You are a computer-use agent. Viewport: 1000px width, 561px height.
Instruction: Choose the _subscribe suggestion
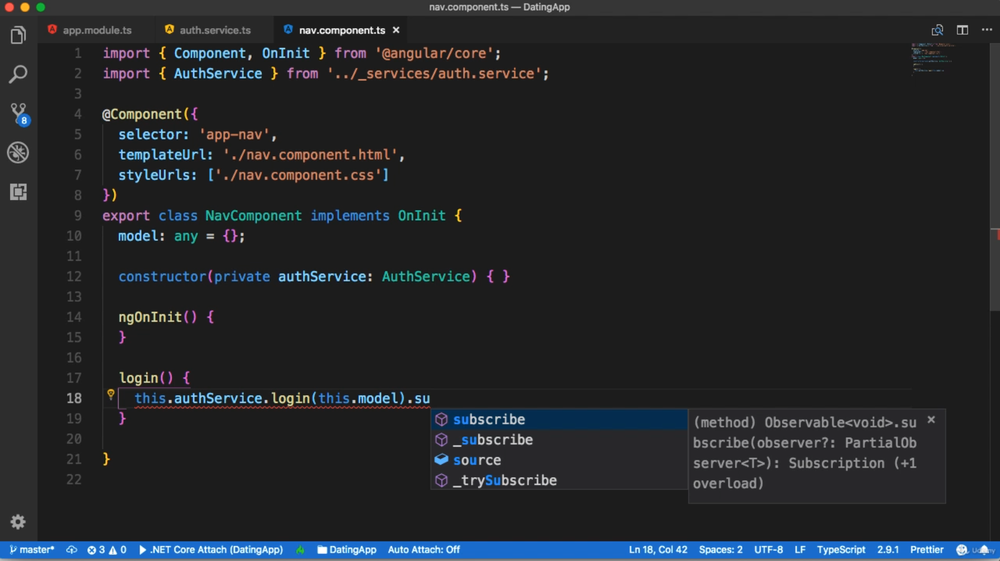point(559,440)
